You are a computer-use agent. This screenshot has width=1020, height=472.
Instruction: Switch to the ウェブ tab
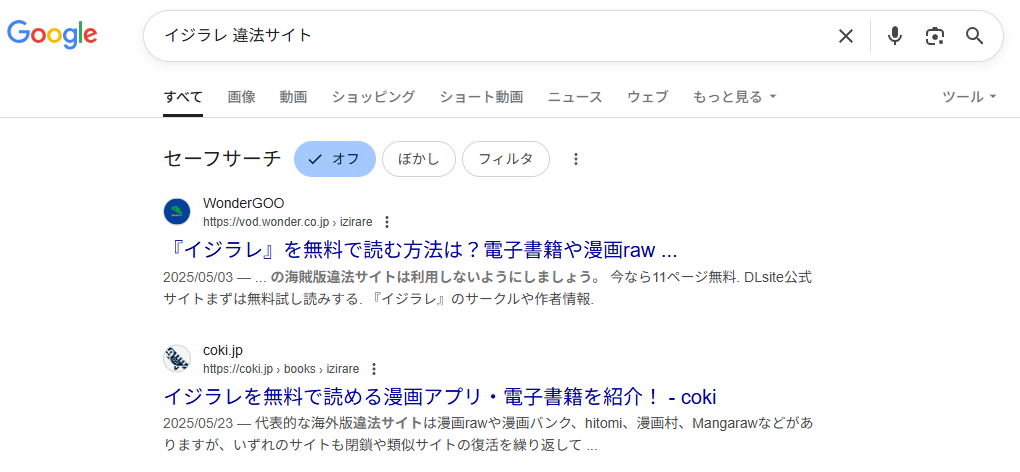click(x=647, y=98)
